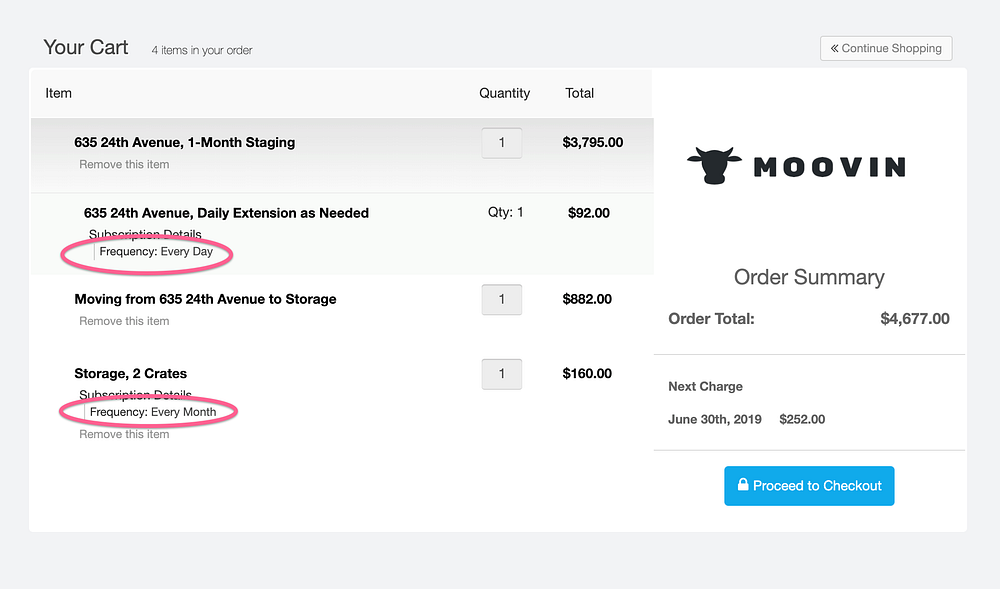
Task: Remove the Moving to Storage item
Action: click(x=124, y=321)
